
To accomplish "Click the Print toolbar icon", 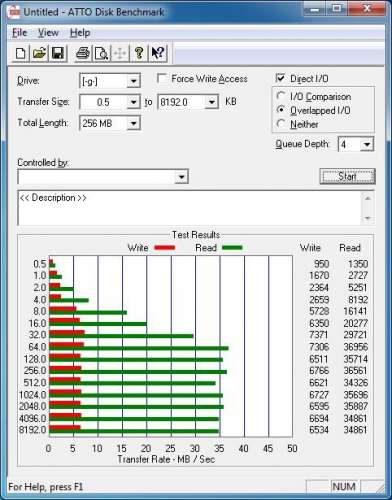I will click(82, 53).
